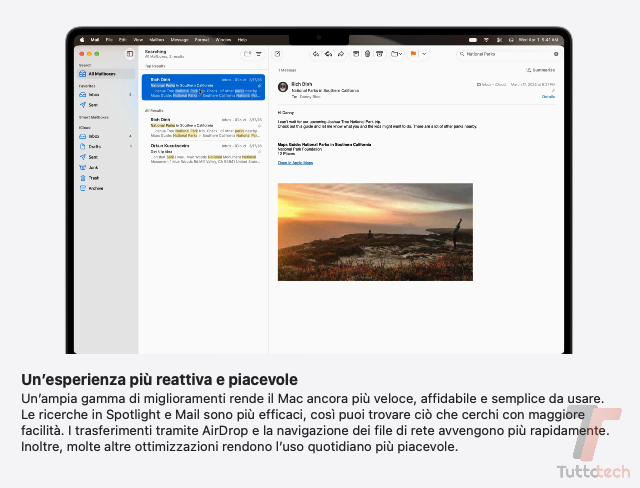Expand the flag color dropdown chevron
The width and height of the screenshot is (640, 488).
[424, 54]
